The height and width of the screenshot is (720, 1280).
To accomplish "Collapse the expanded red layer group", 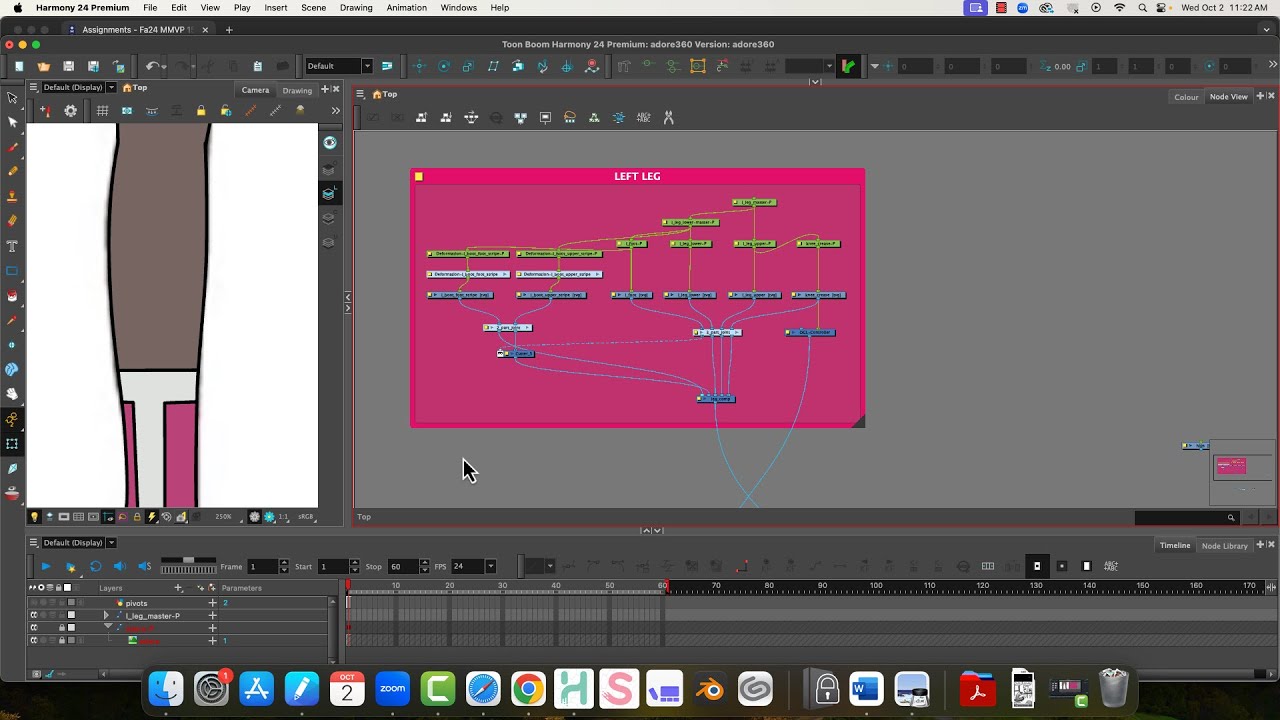I will coord(107,627).
